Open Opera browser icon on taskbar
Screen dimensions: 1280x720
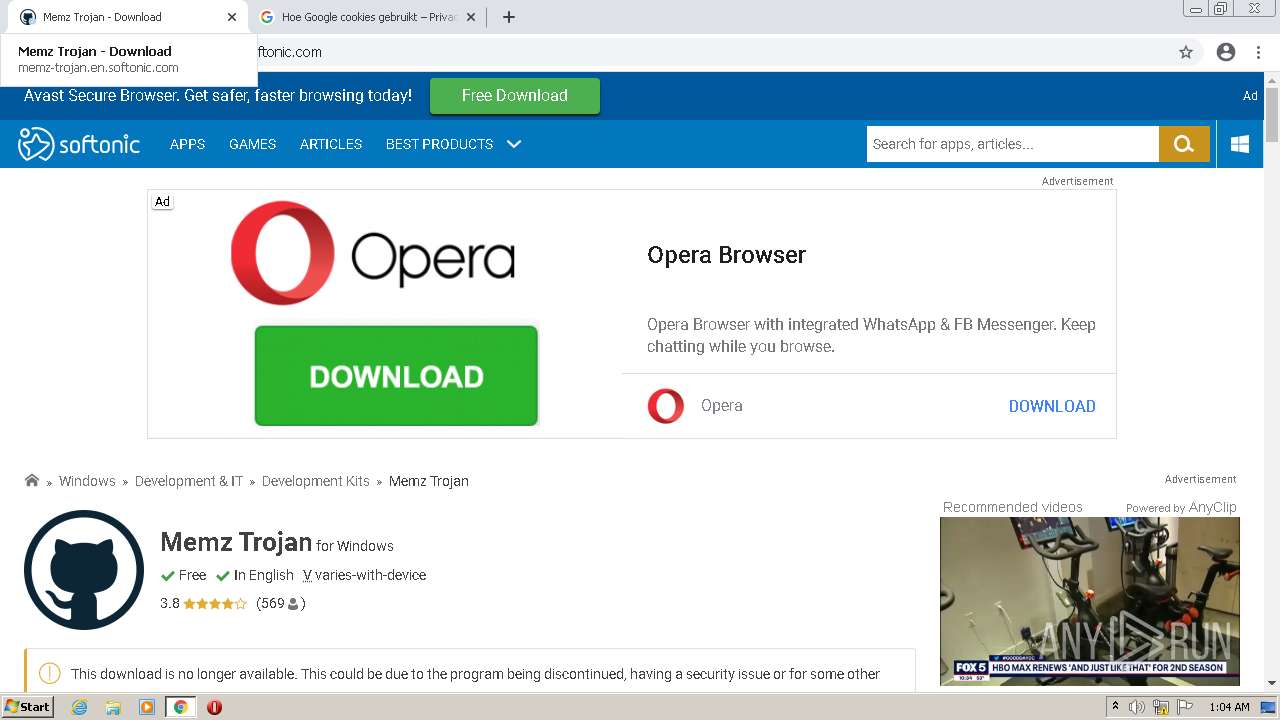214,707
